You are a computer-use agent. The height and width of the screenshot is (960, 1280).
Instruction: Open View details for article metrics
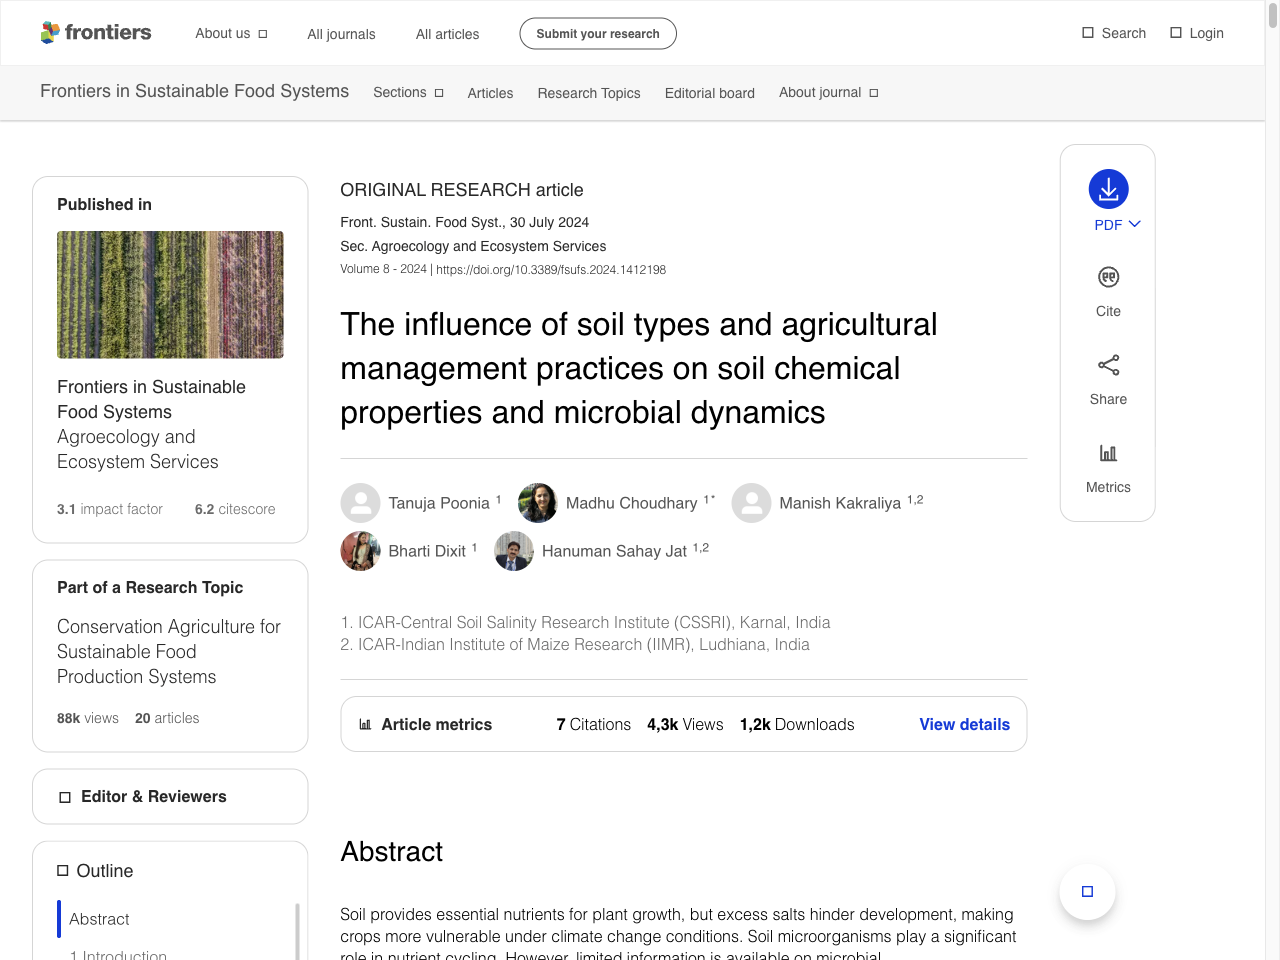964,724
